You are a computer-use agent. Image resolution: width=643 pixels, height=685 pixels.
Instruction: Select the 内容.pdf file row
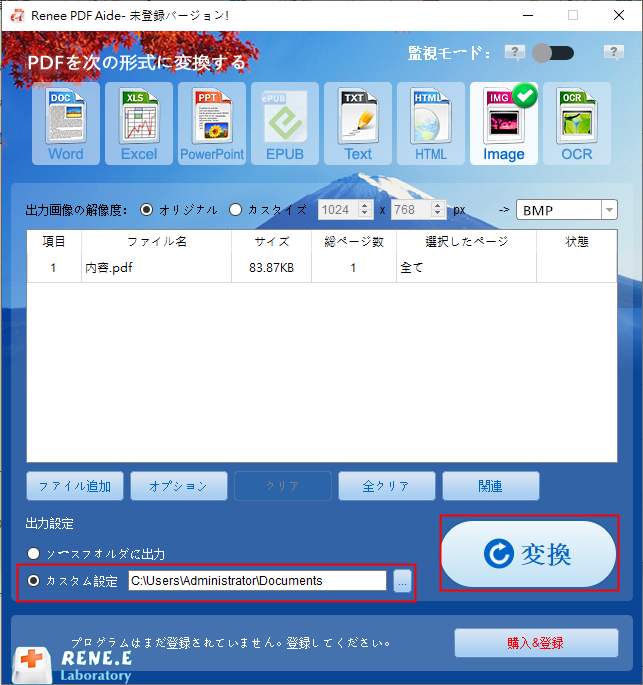(x=156, y=268)
